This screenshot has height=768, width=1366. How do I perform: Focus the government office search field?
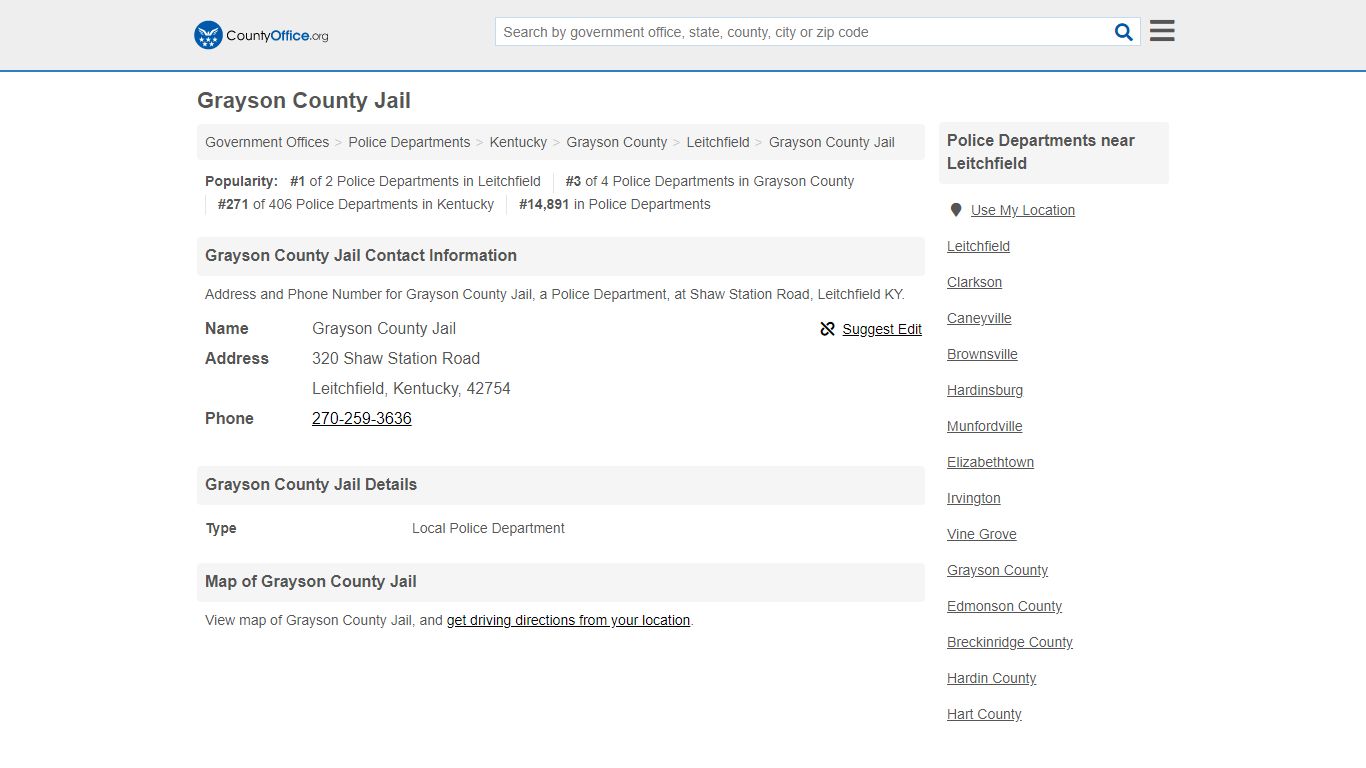(x=803, y=32)
